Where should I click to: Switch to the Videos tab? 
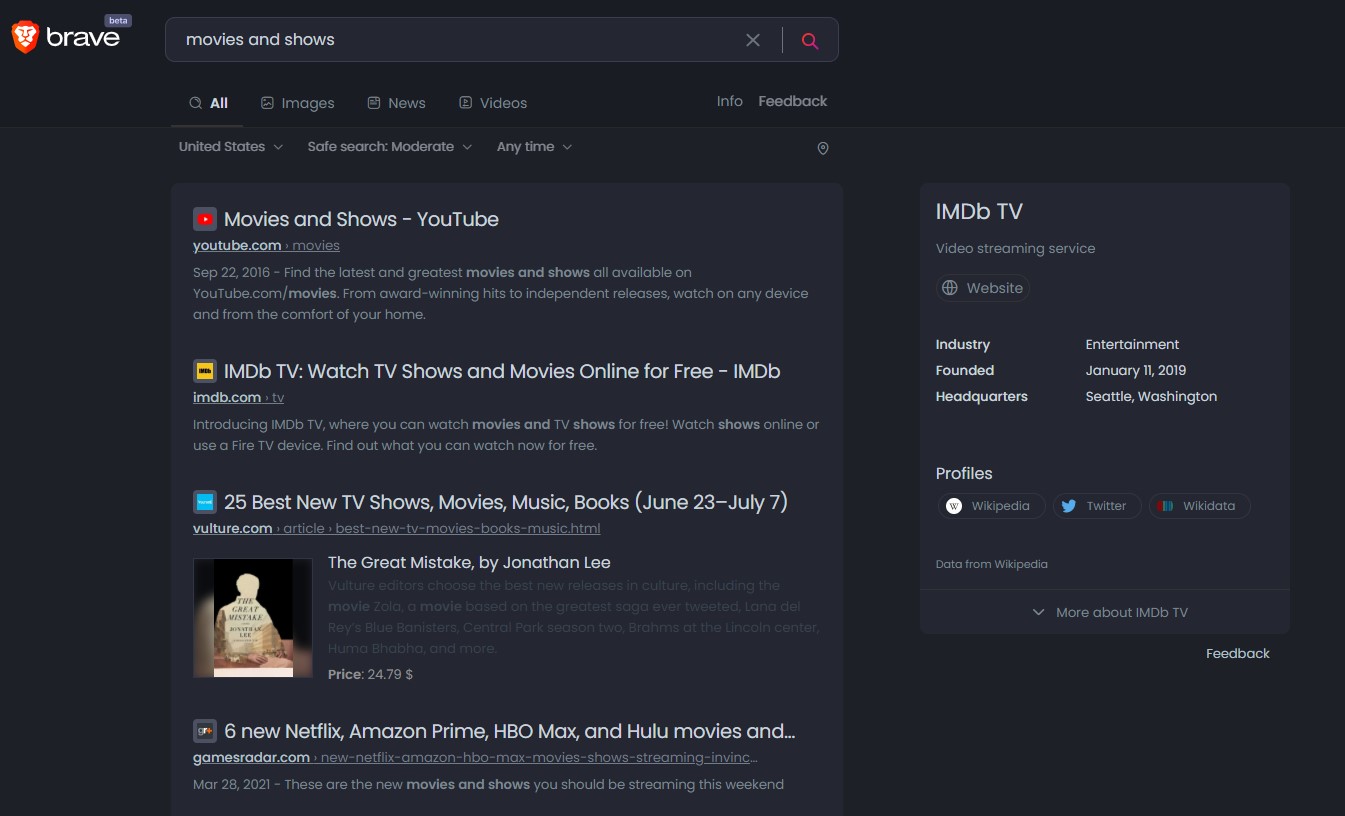click(492, 103)
